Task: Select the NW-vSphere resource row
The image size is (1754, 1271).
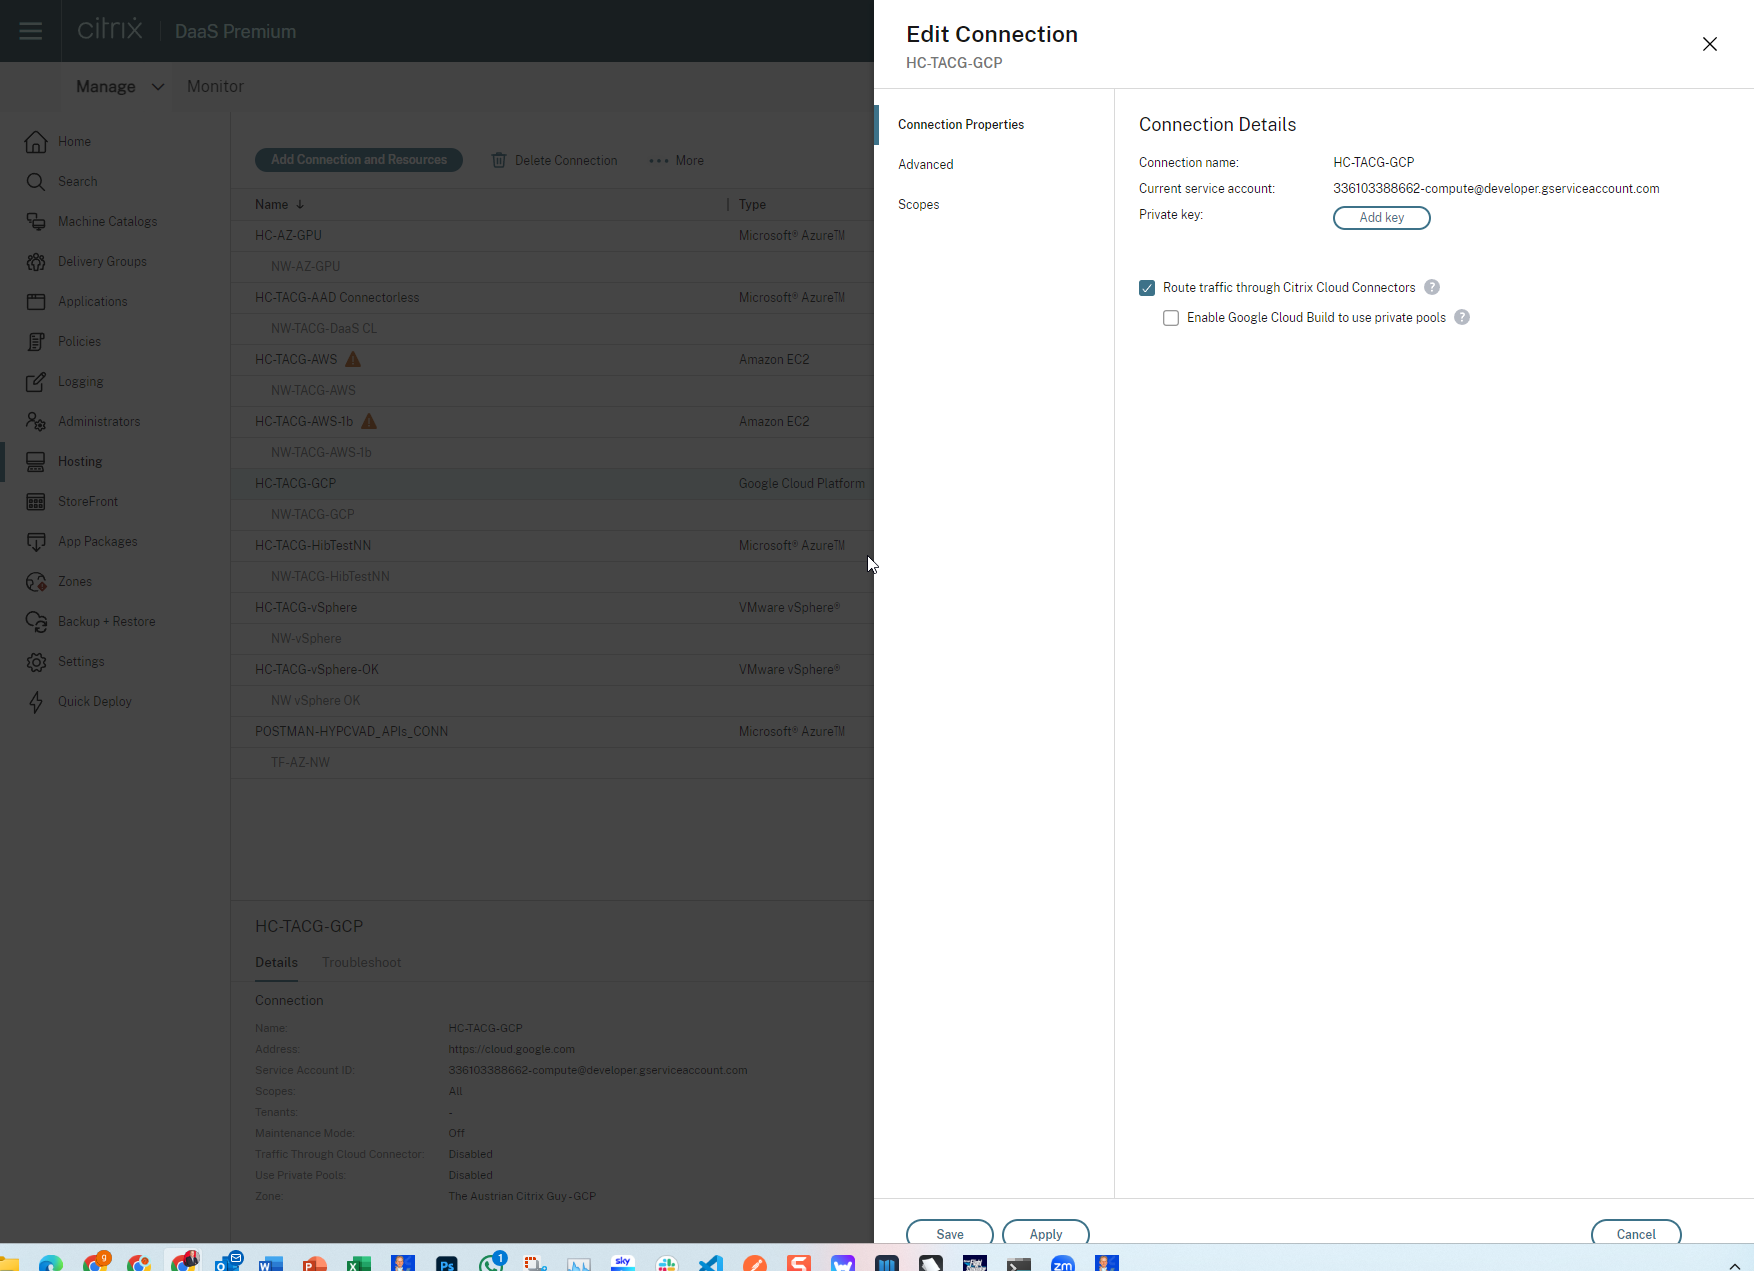Action: [553, 638]
